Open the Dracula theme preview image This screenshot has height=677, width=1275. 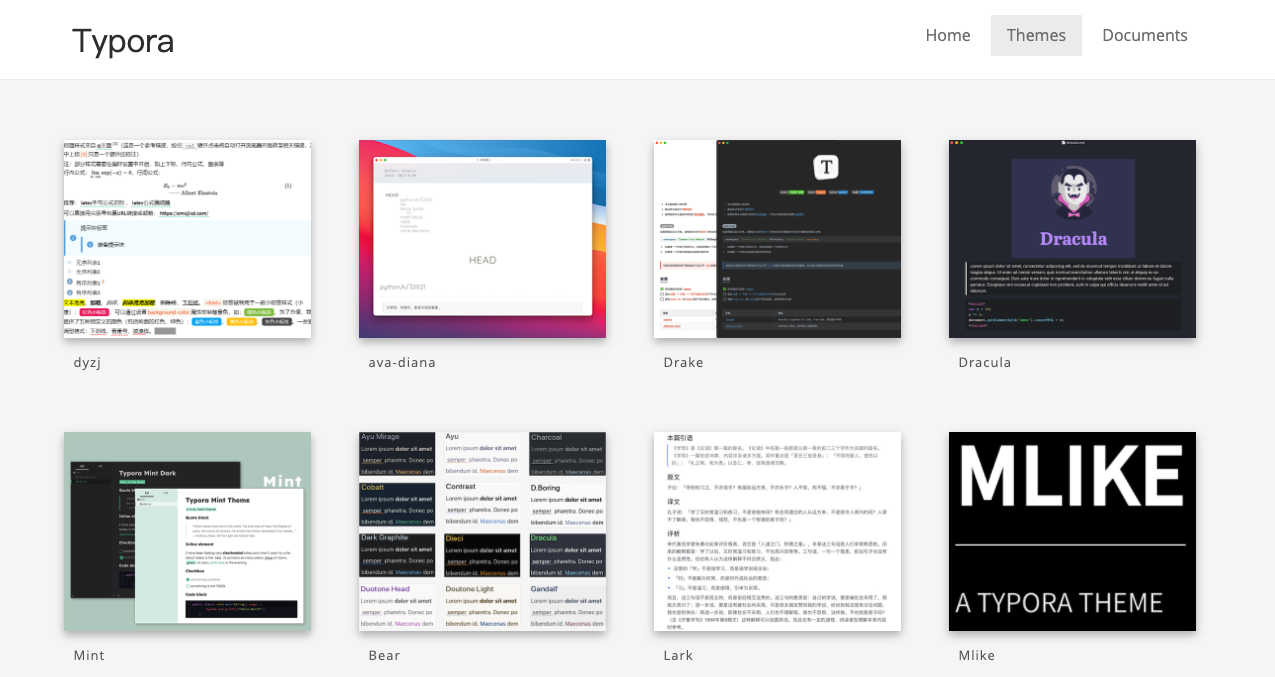1072,239
